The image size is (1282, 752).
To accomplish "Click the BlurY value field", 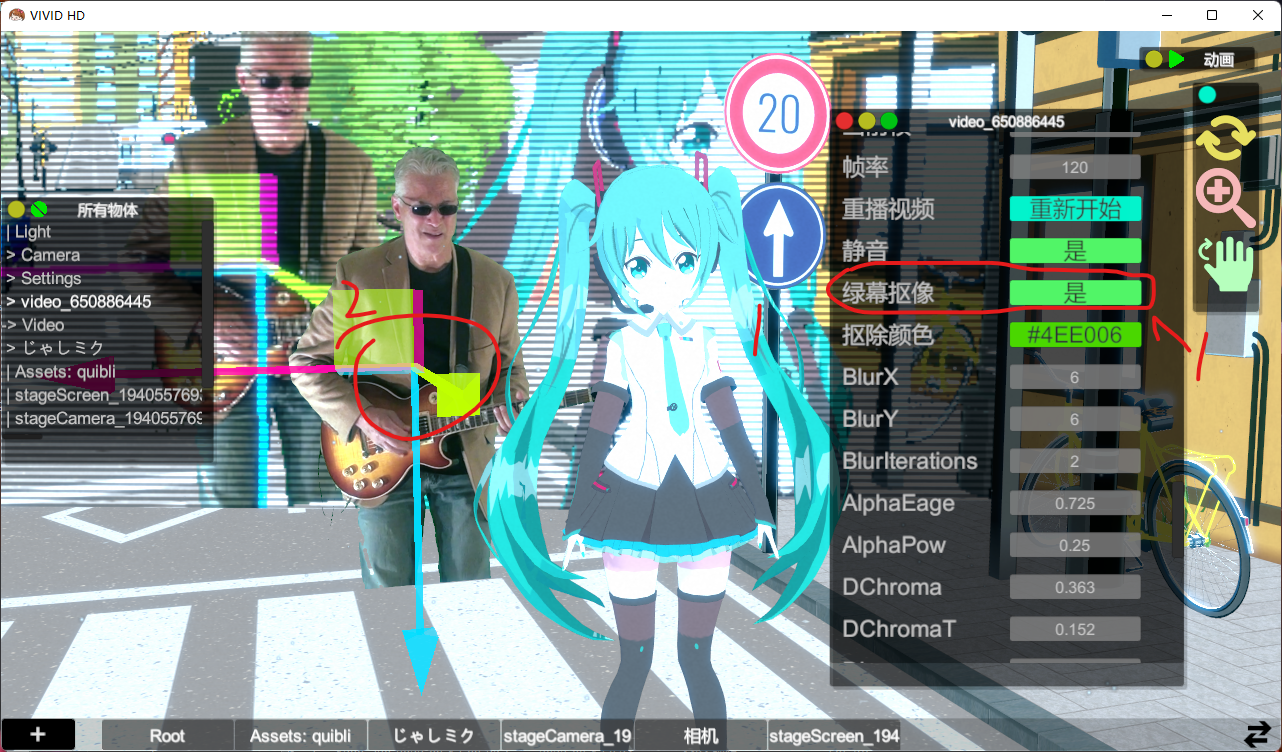I will [1075, 419].
